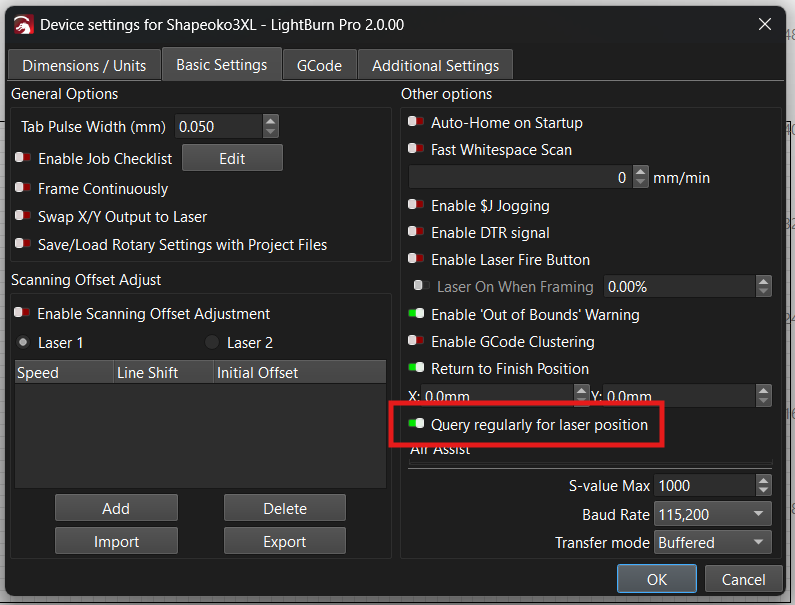Click the Import button
This screenshot has width=795, height=605.
point(116,541)
